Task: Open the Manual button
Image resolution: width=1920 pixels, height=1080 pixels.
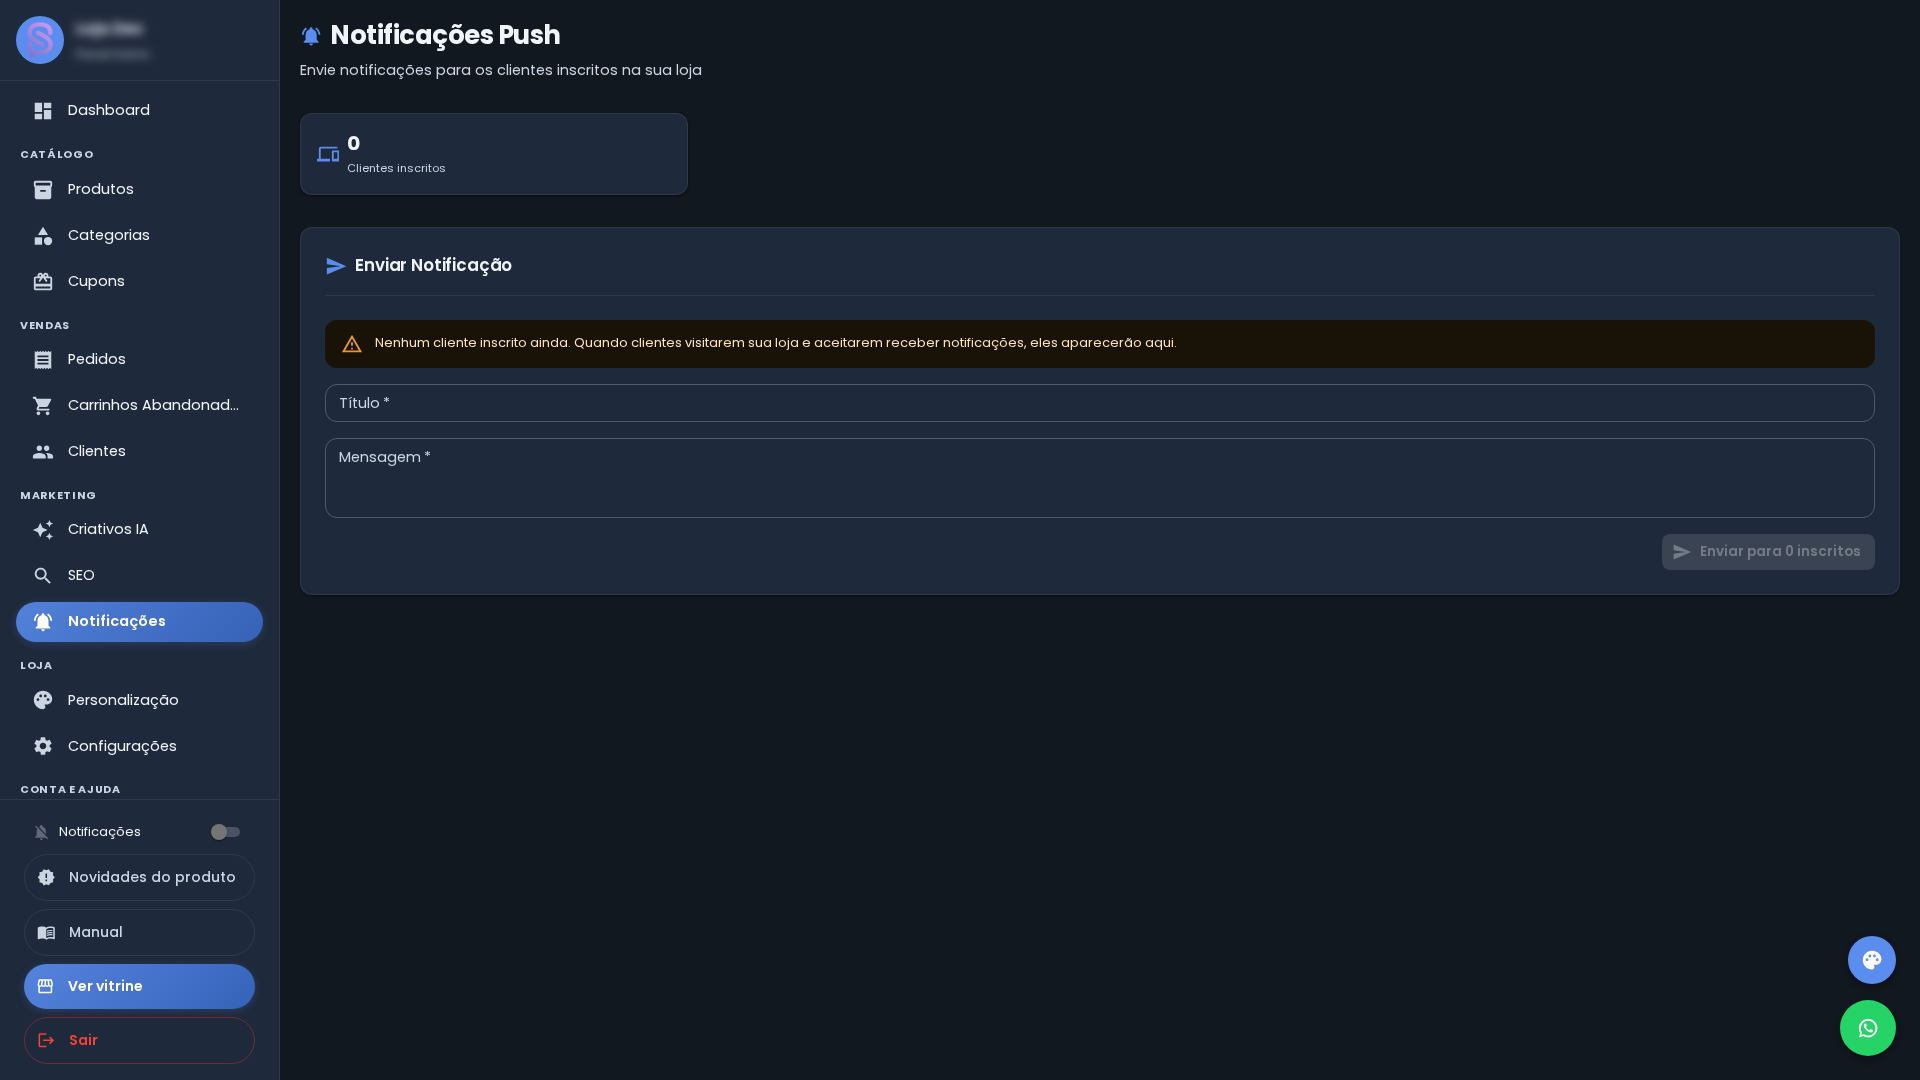Action: (x=139, y=932)
